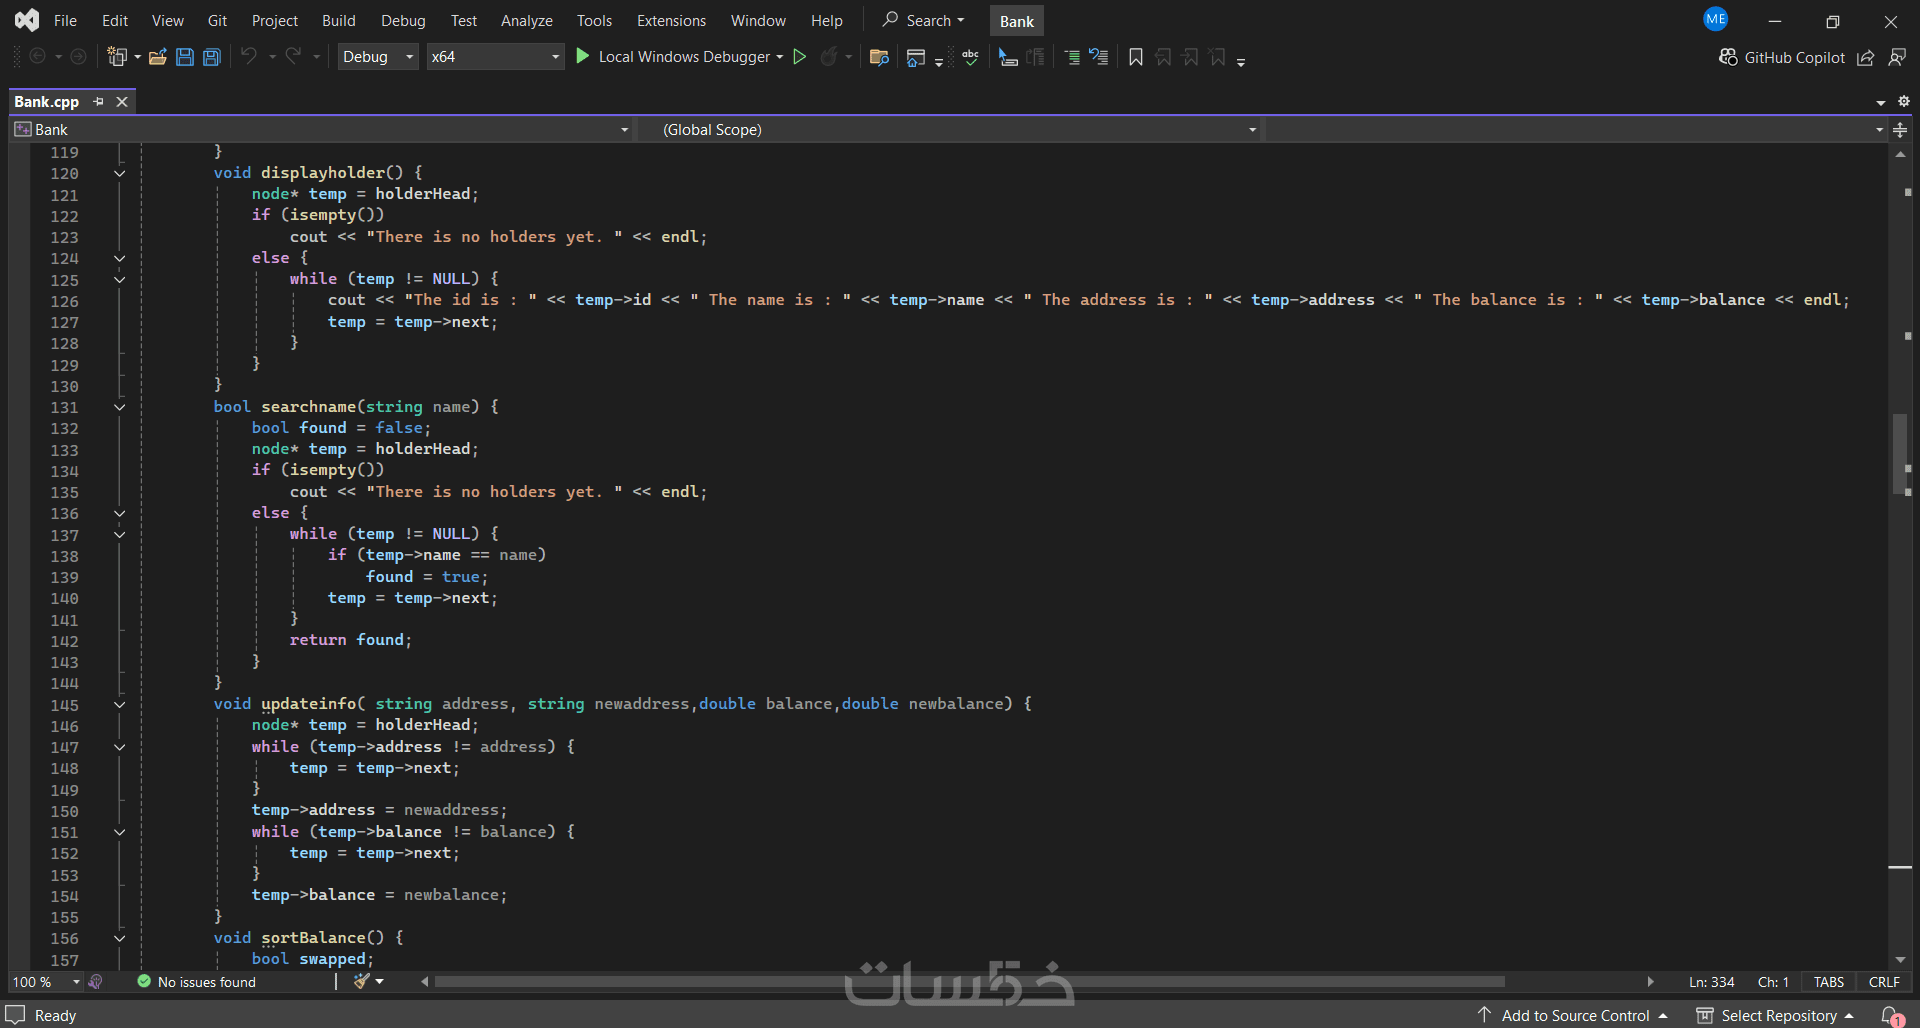Click the Open File folder icon
This screenshot has height=1028, width=1920.
coord(157,57)
